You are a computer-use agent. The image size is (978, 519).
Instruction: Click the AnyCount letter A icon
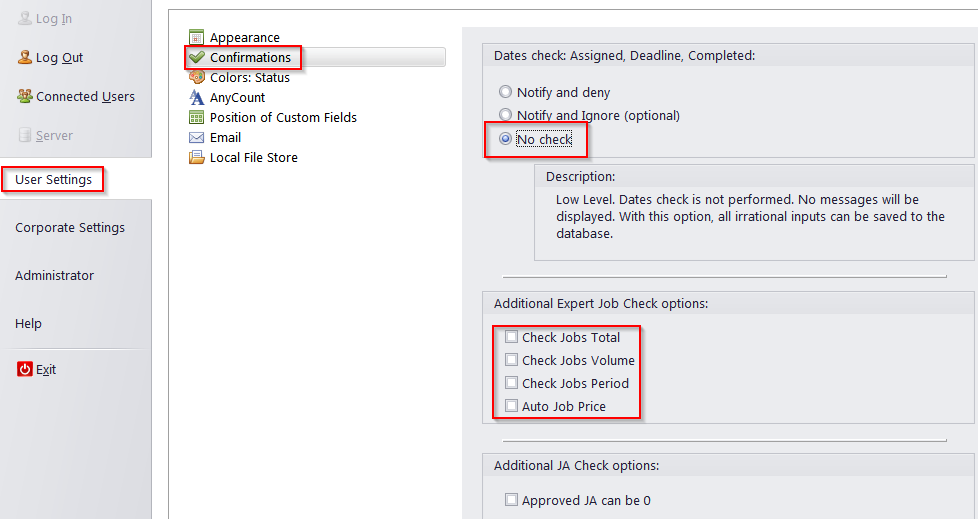[196, 97]
